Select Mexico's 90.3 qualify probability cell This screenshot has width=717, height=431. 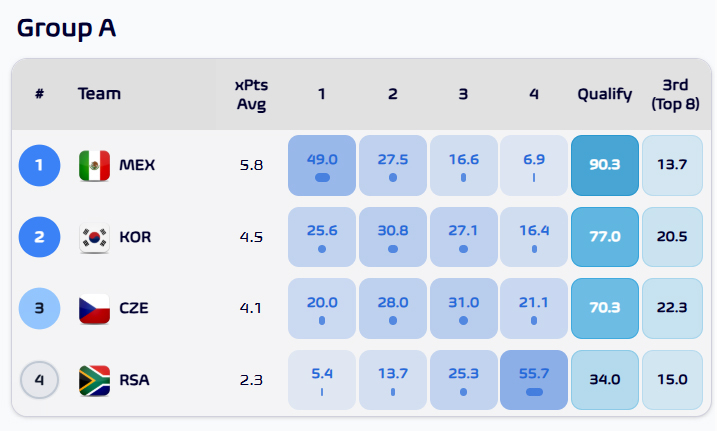(x=604, y=165)
